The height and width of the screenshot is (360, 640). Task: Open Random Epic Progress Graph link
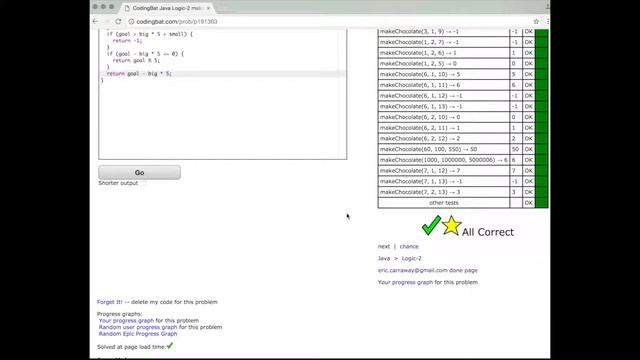[138, 334]
